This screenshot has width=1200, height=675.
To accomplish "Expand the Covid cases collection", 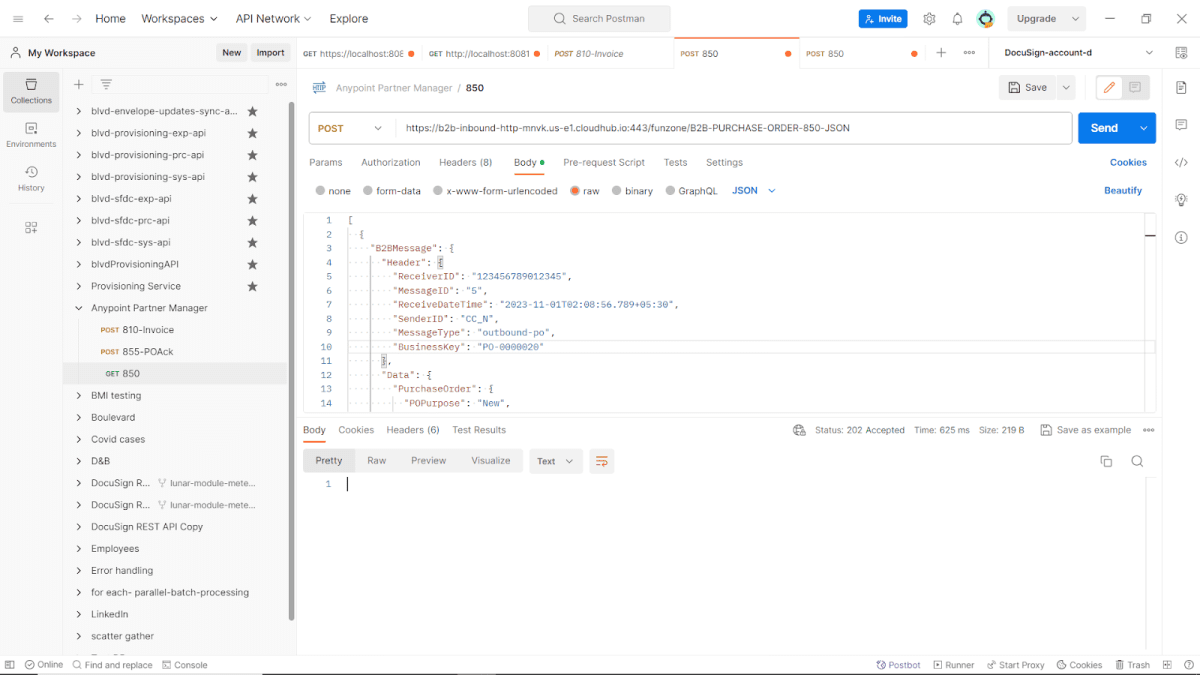I will click(x=80, y=439).
